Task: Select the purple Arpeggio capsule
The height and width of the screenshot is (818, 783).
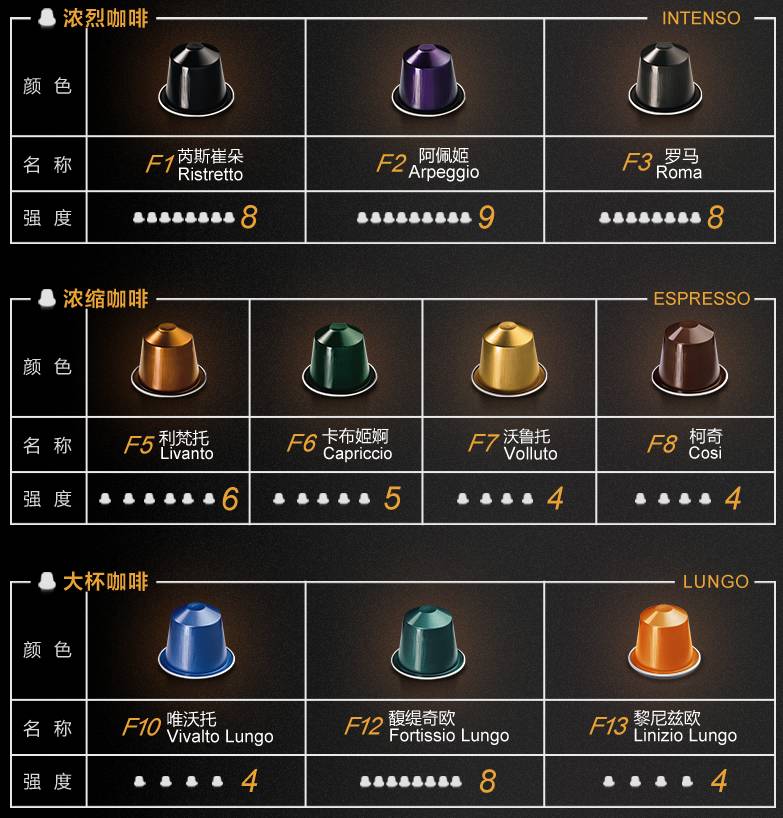Action: (x=428, y=79)
